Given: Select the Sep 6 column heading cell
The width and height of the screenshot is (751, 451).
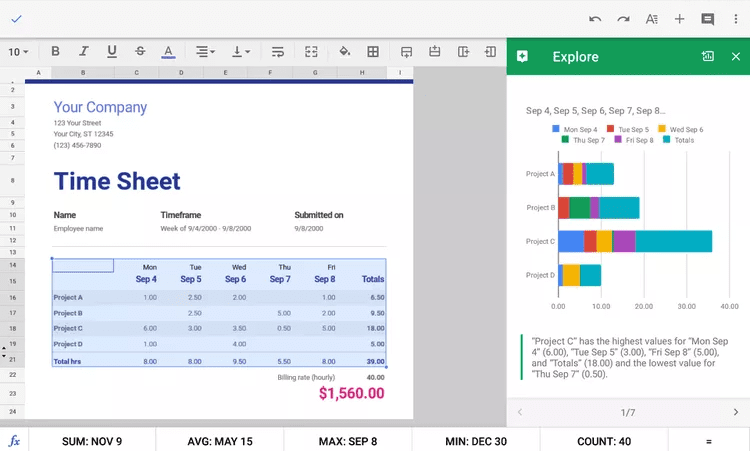Looking at the screenshot, I should [x=235, y=279].
